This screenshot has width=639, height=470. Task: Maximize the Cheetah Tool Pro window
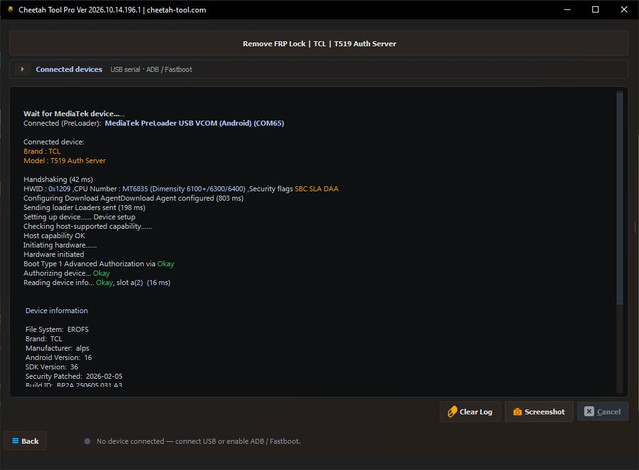point(595,9)
